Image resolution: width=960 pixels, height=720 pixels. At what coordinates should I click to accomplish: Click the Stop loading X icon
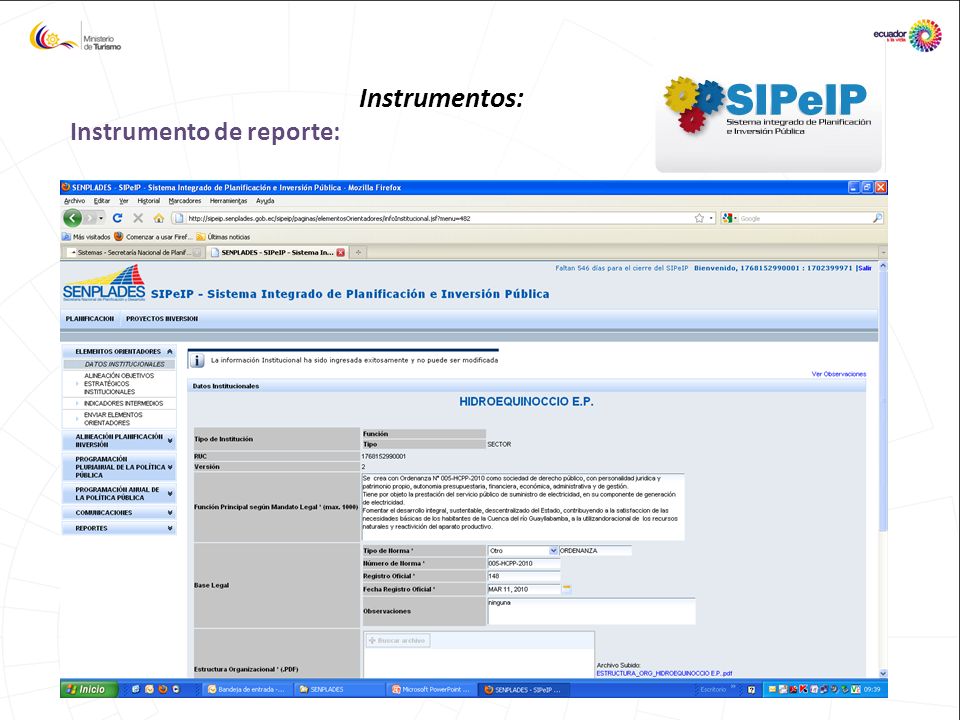pos(138,218)
